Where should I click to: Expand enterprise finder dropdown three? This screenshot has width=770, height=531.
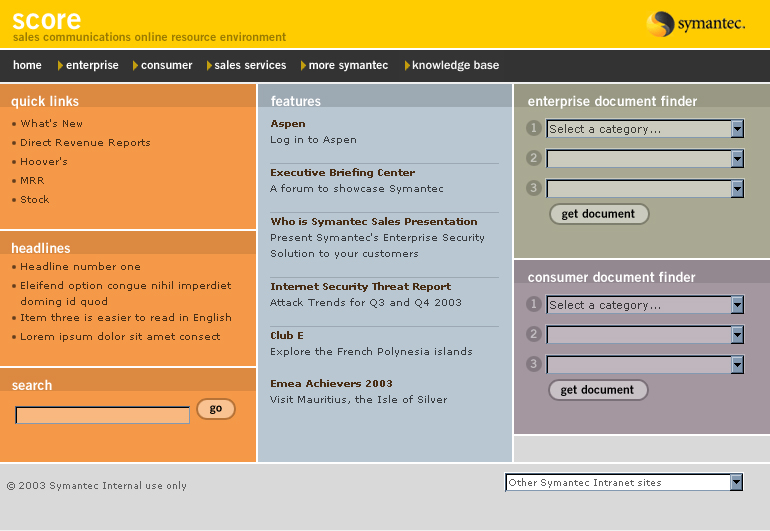(645, 189)
